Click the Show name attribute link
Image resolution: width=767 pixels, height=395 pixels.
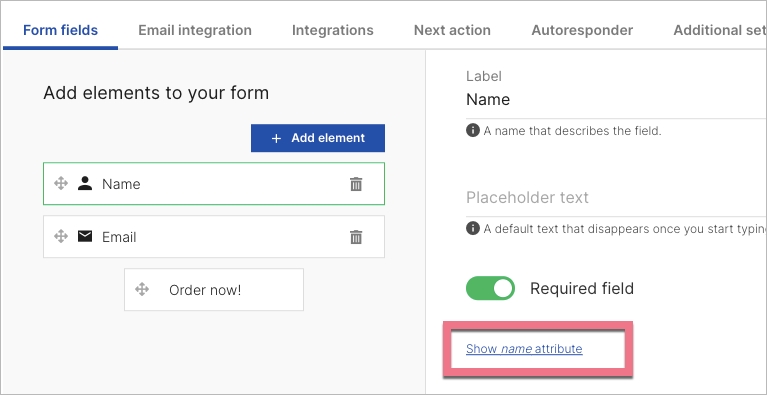524,349
